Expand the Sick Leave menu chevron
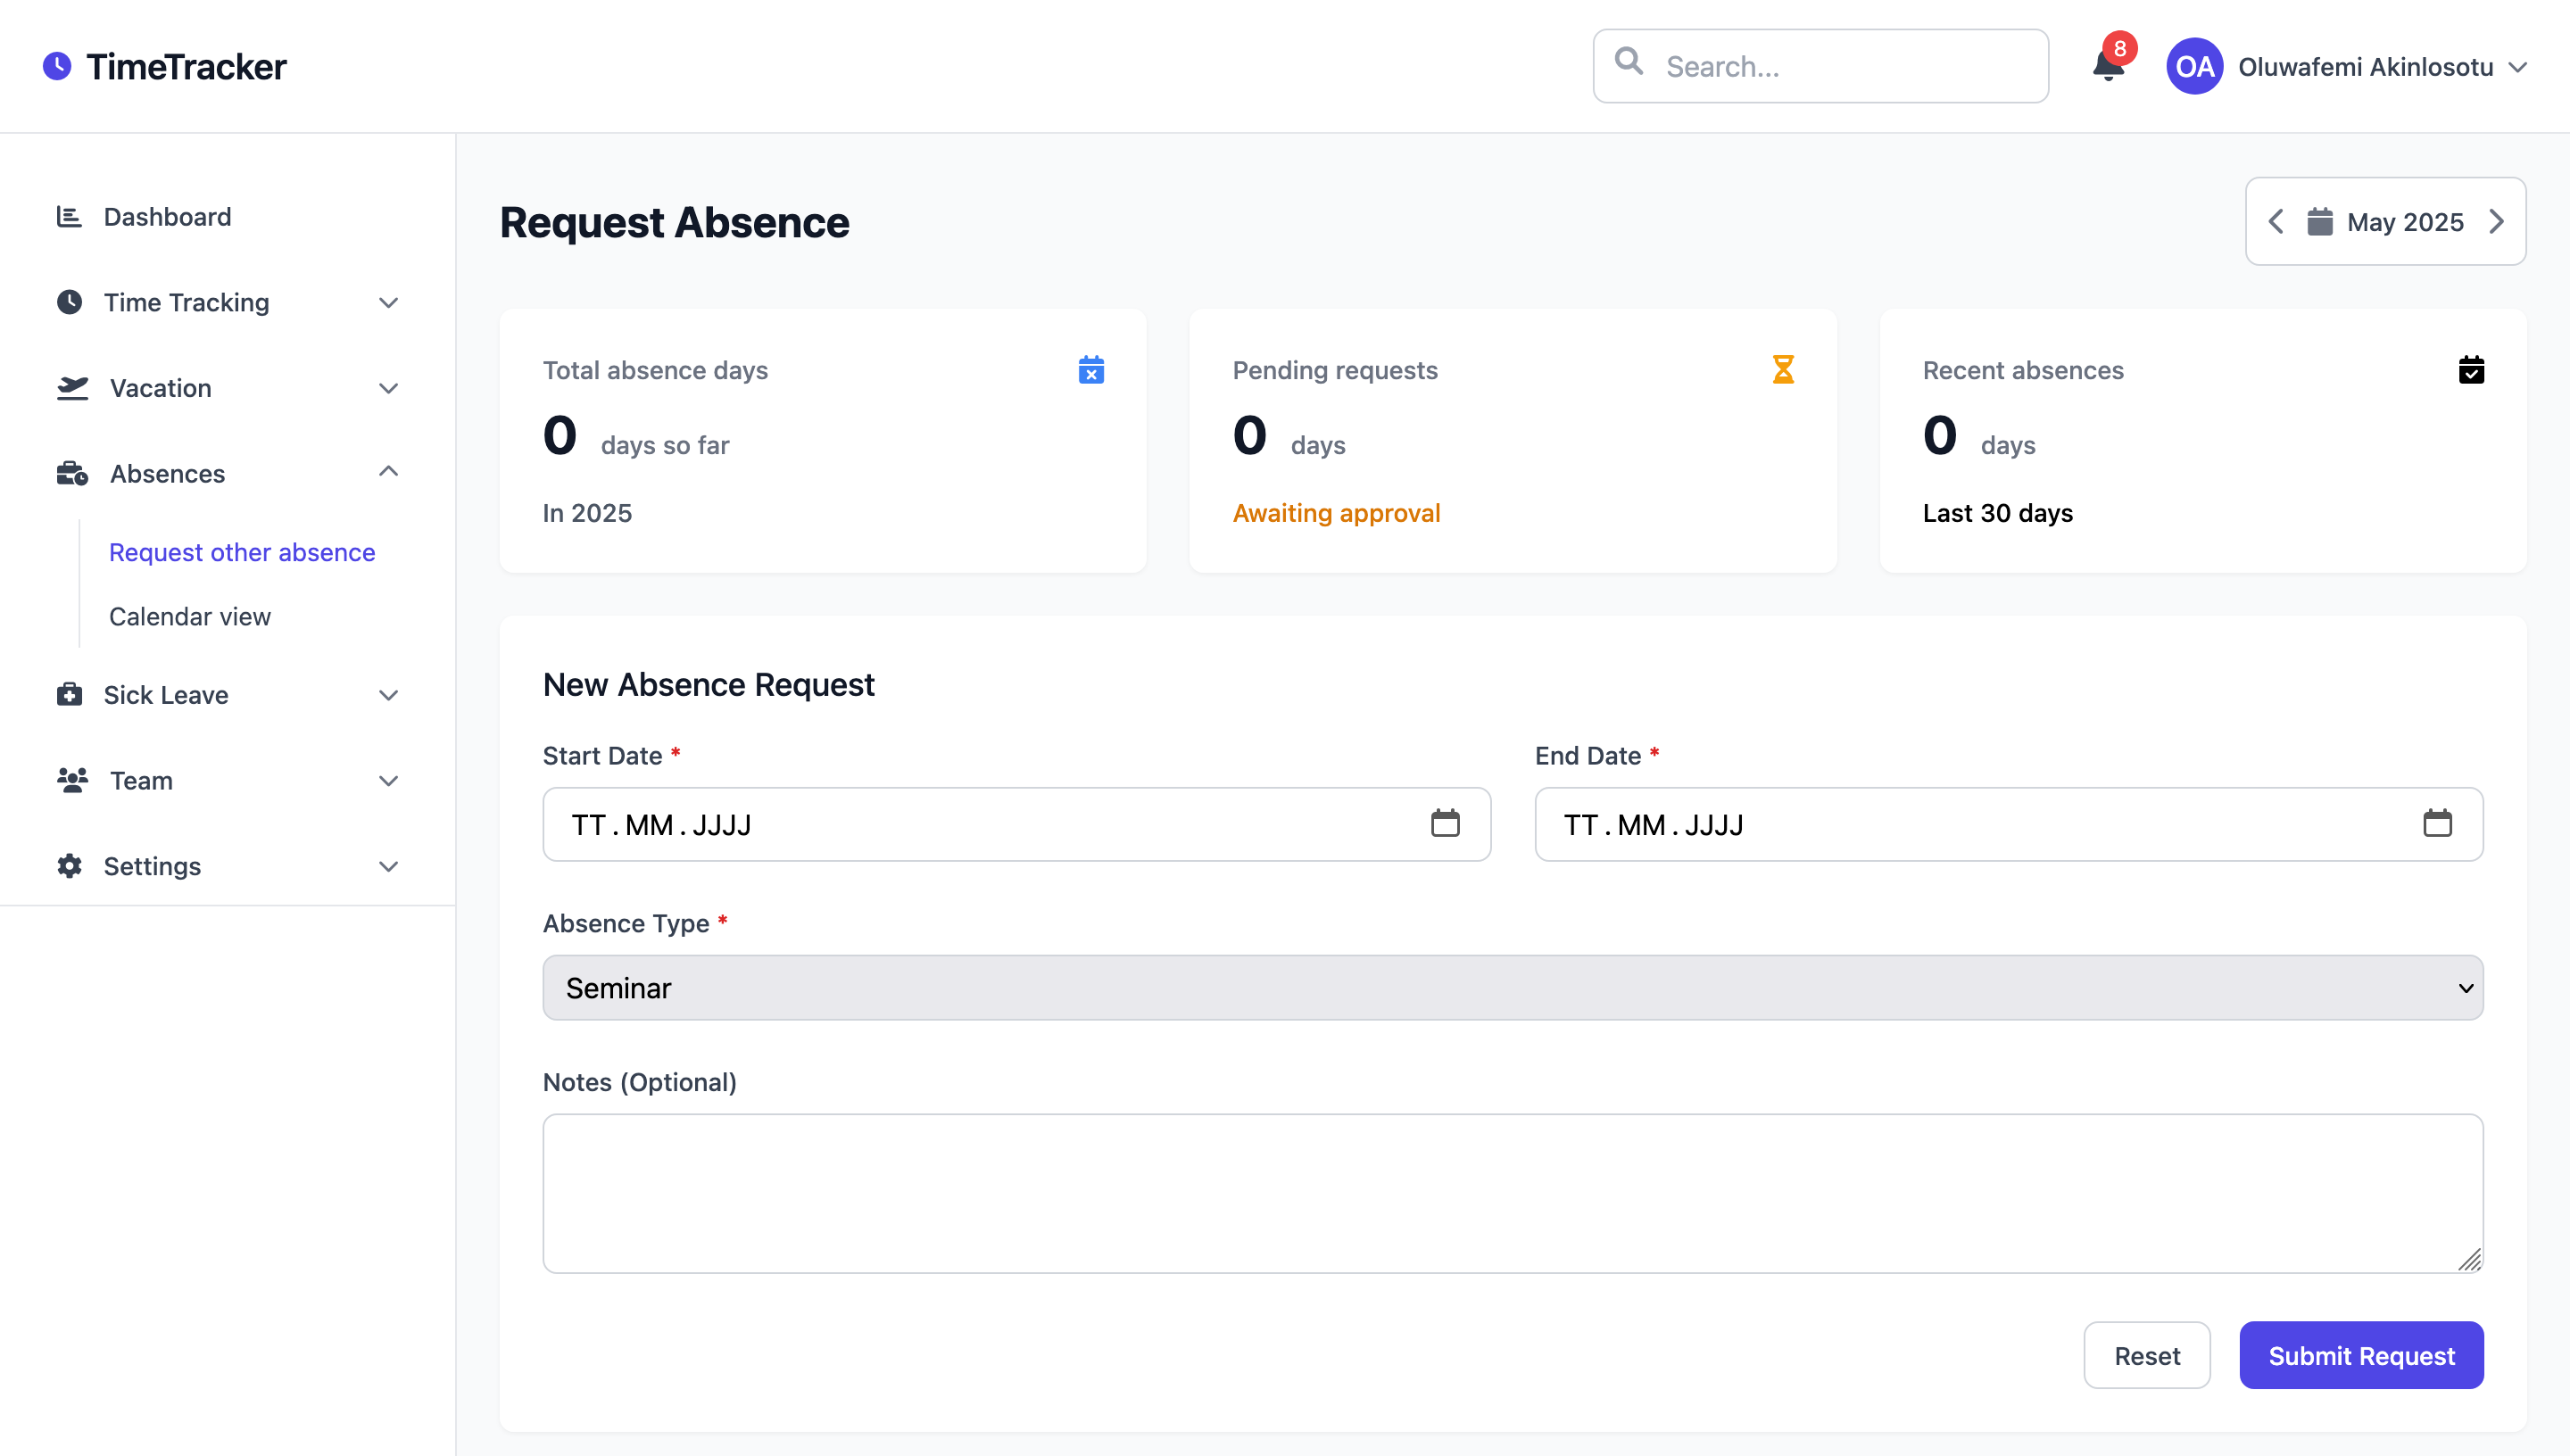The width and height of the screenshot is (2570, 1456). pyautogui.click(x=389, y=695)
